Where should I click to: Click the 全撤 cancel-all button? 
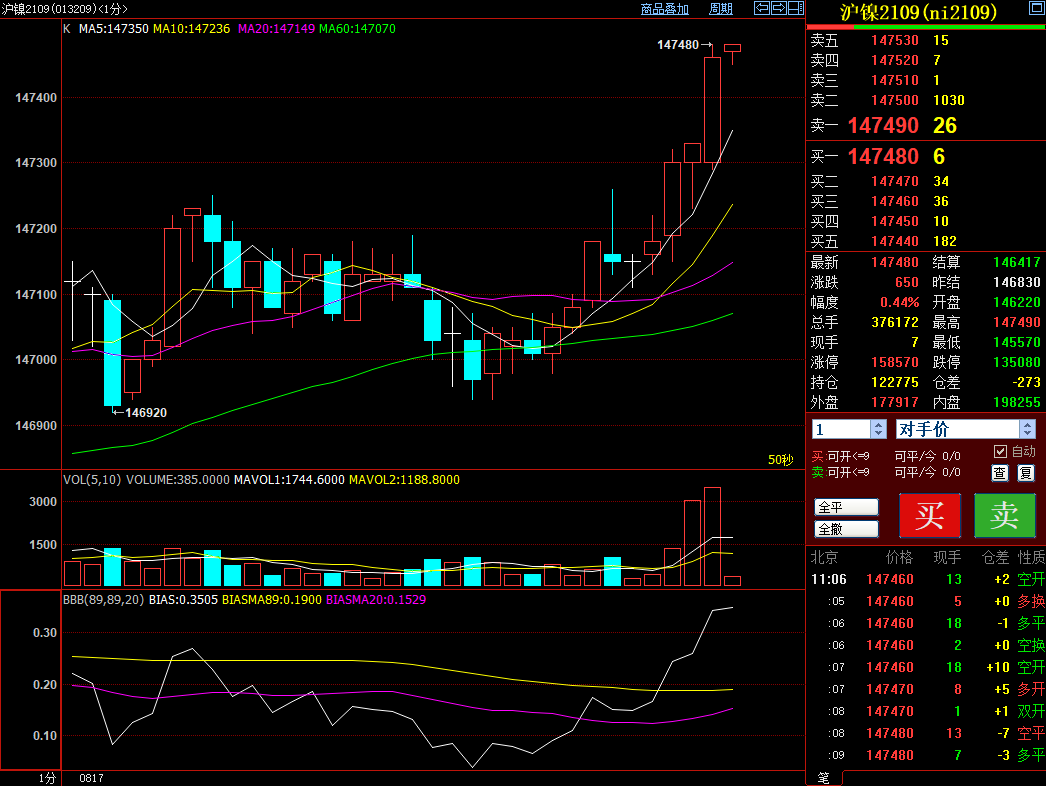tap(846, 529)
